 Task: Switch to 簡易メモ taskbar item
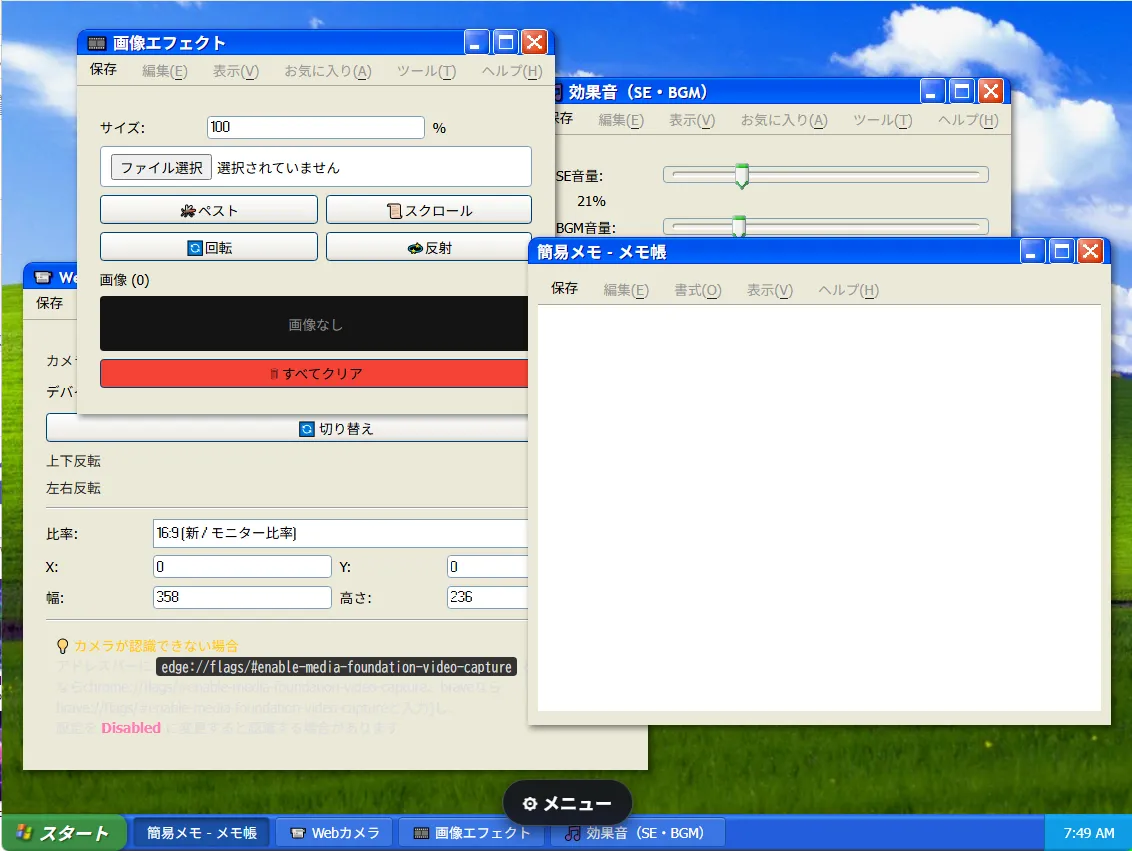pyautogui.click(x=201, y=833)
